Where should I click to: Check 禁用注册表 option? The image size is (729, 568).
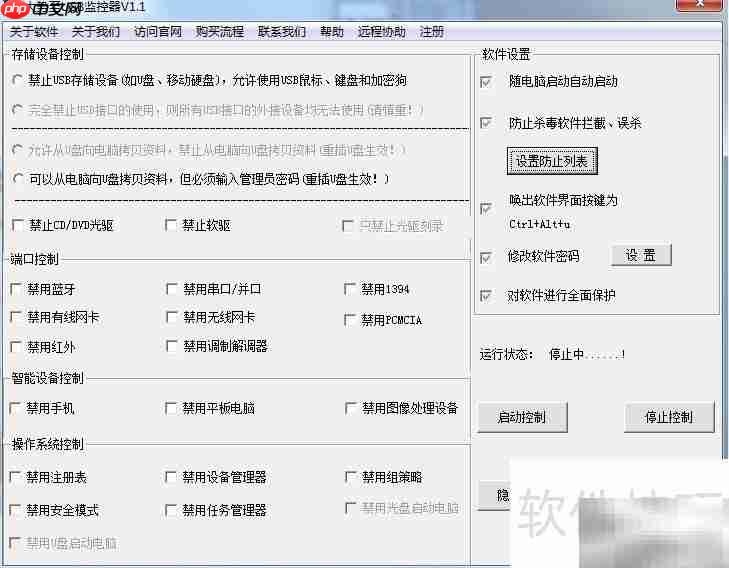coord(15,477)
